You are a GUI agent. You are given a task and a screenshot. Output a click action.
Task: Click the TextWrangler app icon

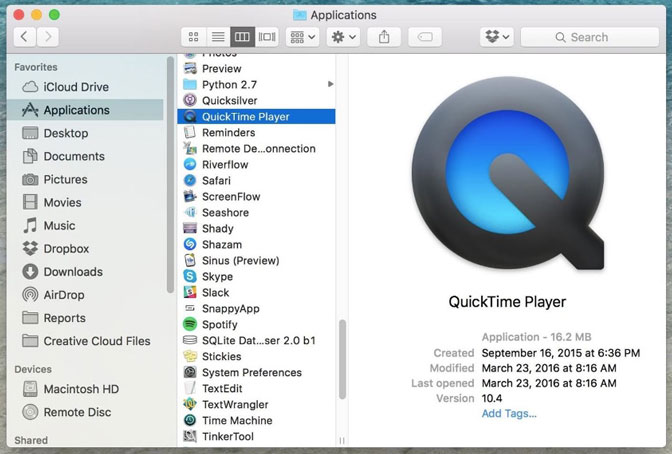coord(190,404)
